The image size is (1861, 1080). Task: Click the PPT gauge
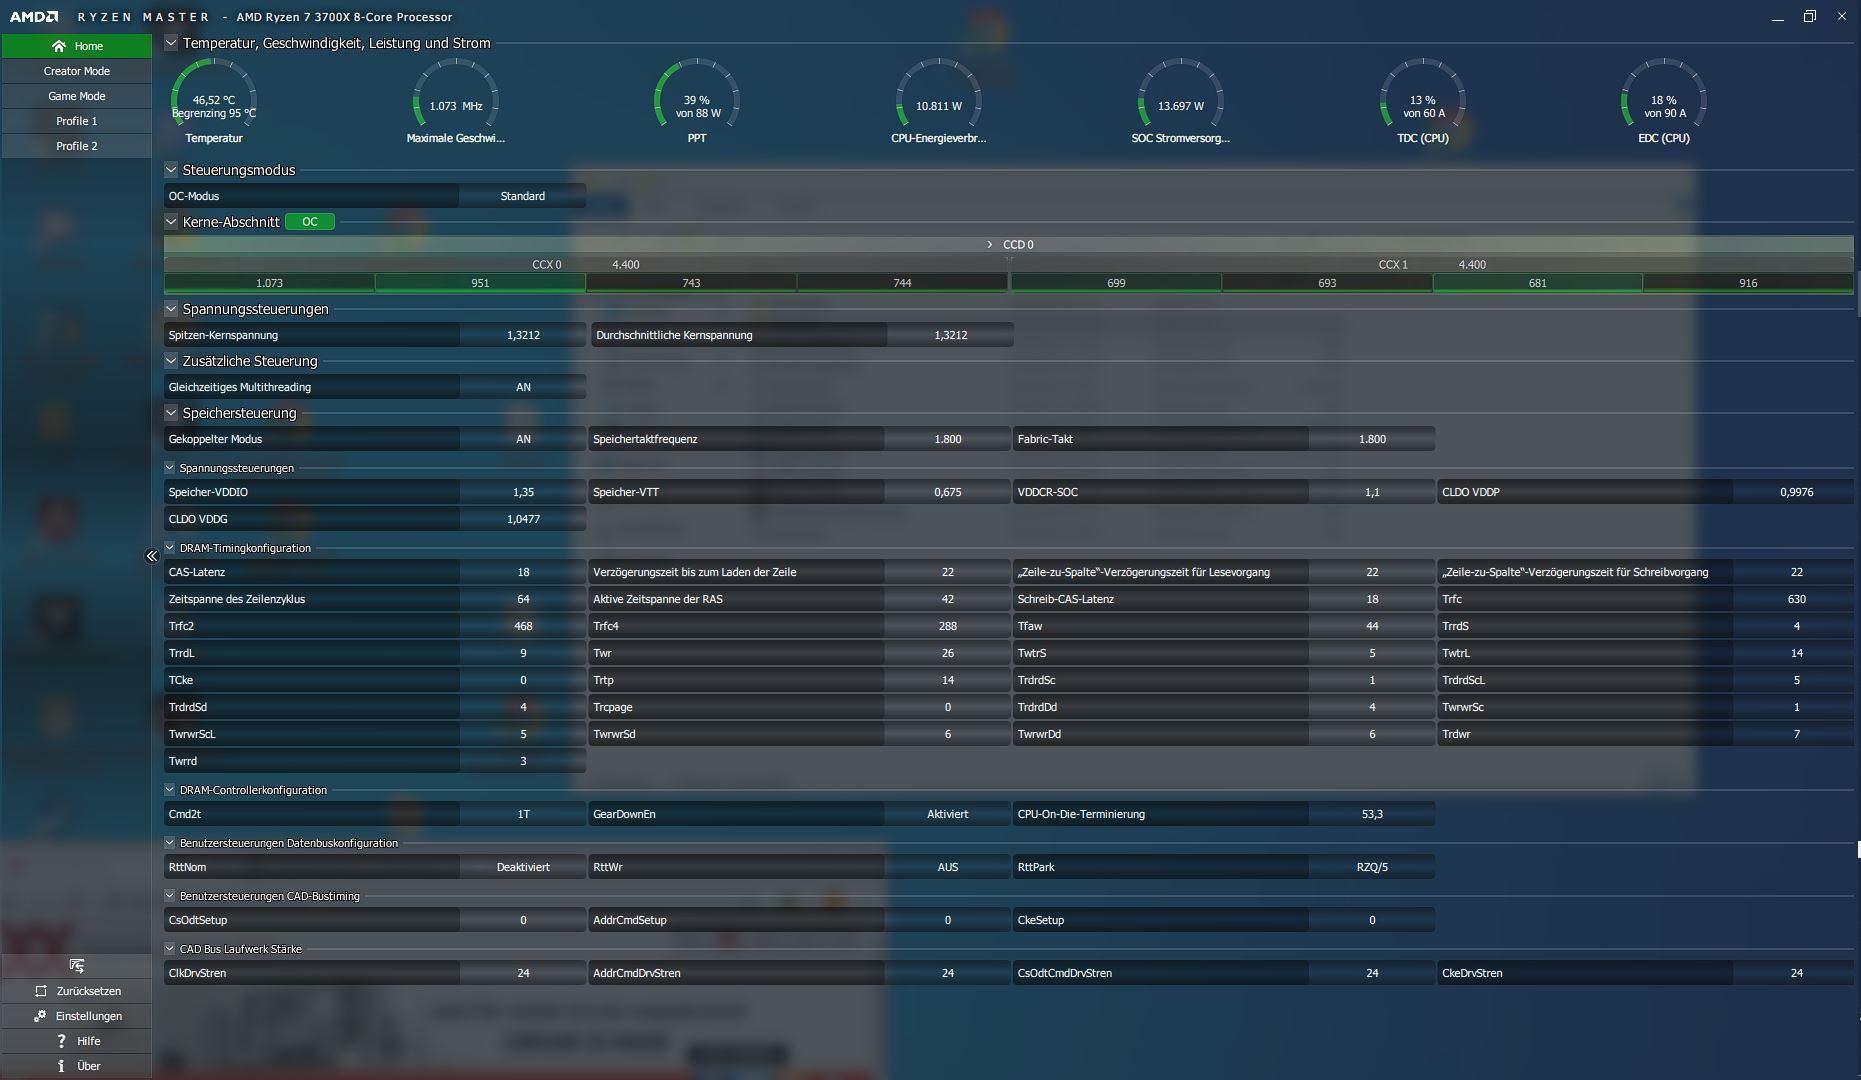(697, 101)
